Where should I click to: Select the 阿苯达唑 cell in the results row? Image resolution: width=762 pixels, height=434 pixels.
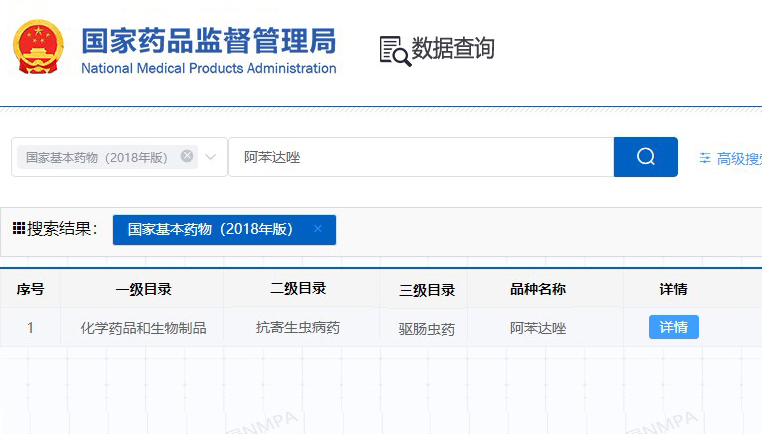538,328
